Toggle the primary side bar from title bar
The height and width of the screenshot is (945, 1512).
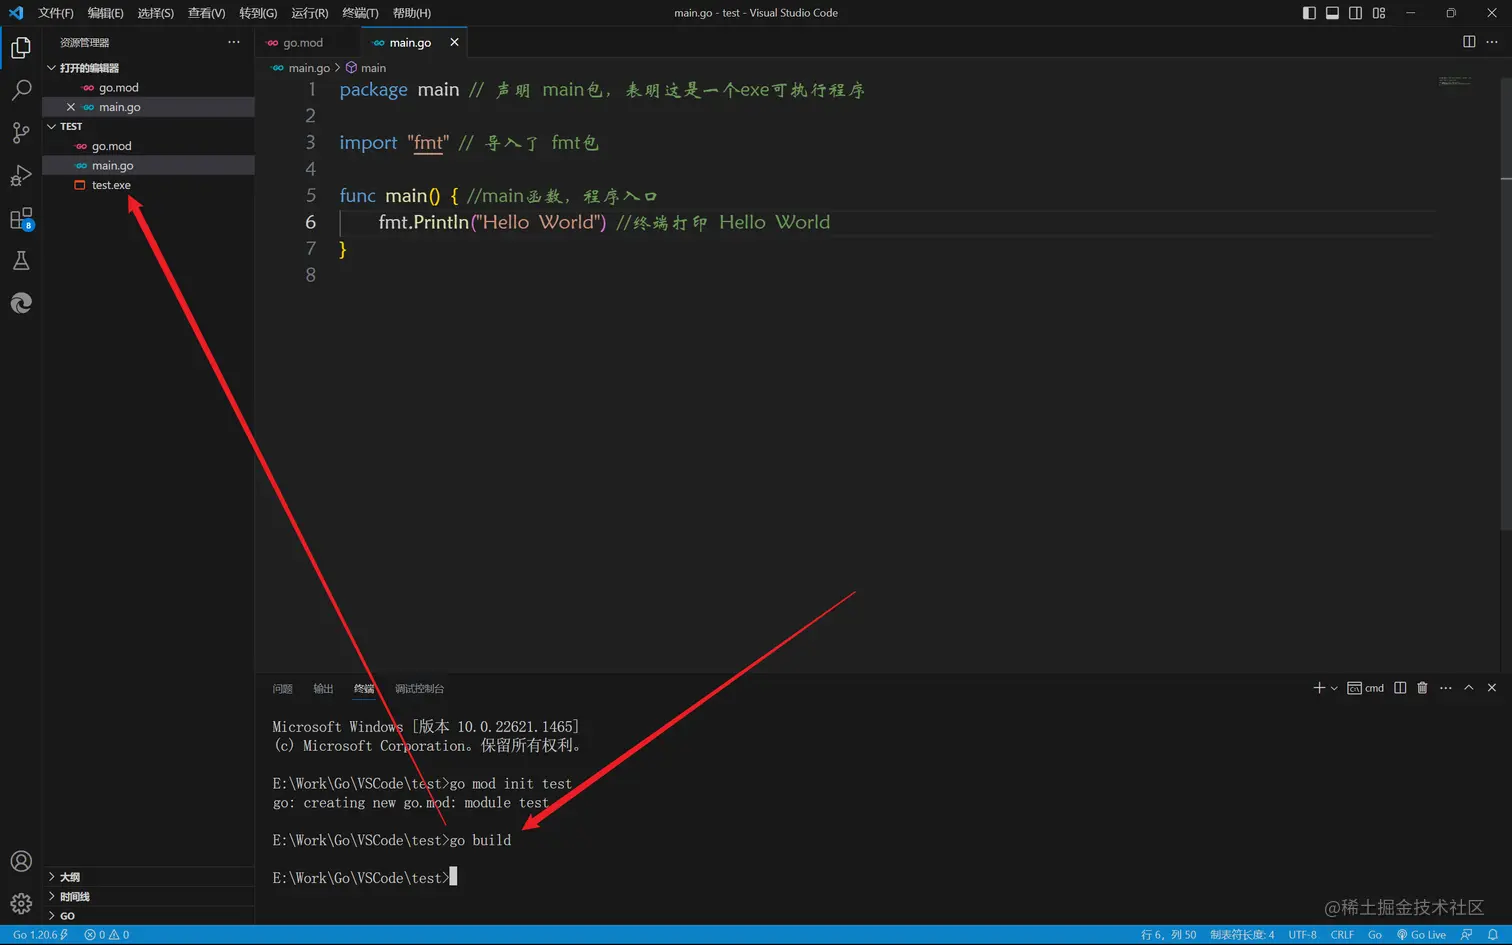pos(1309,13)
